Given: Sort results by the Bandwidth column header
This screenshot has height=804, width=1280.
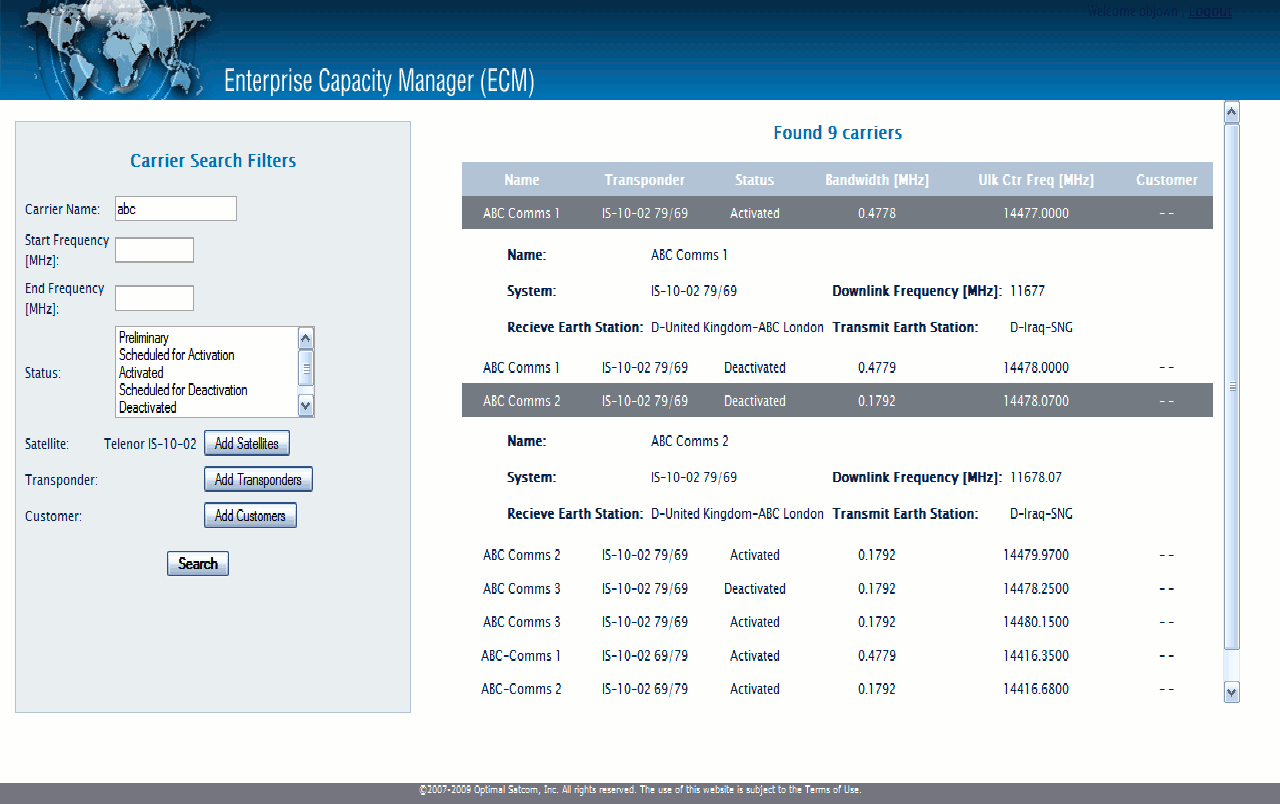Looking at the screenshot, I should coord(876,179).
